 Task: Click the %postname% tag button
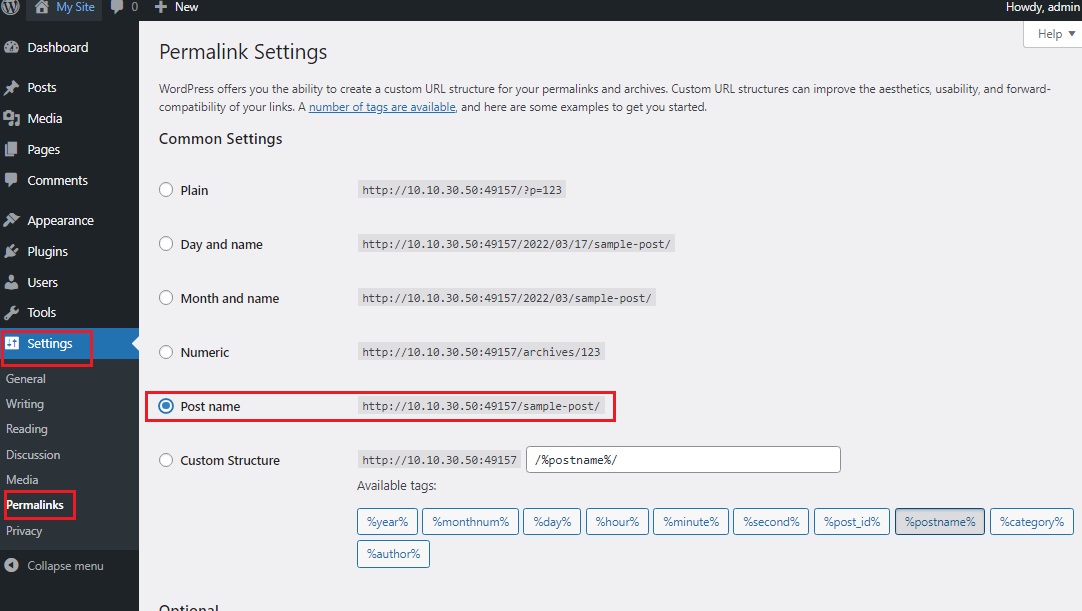940,522
